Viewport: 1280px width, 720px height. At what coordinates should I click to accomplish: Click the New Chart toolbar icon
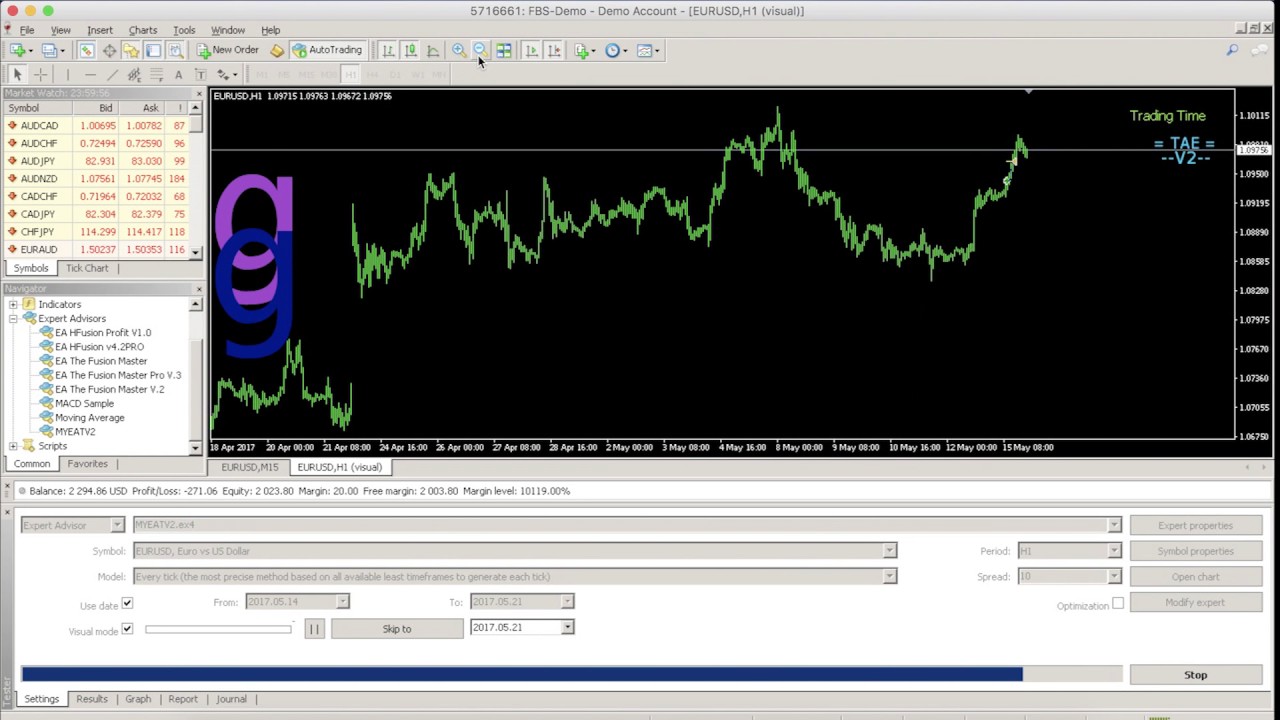[x=19, y=50]
